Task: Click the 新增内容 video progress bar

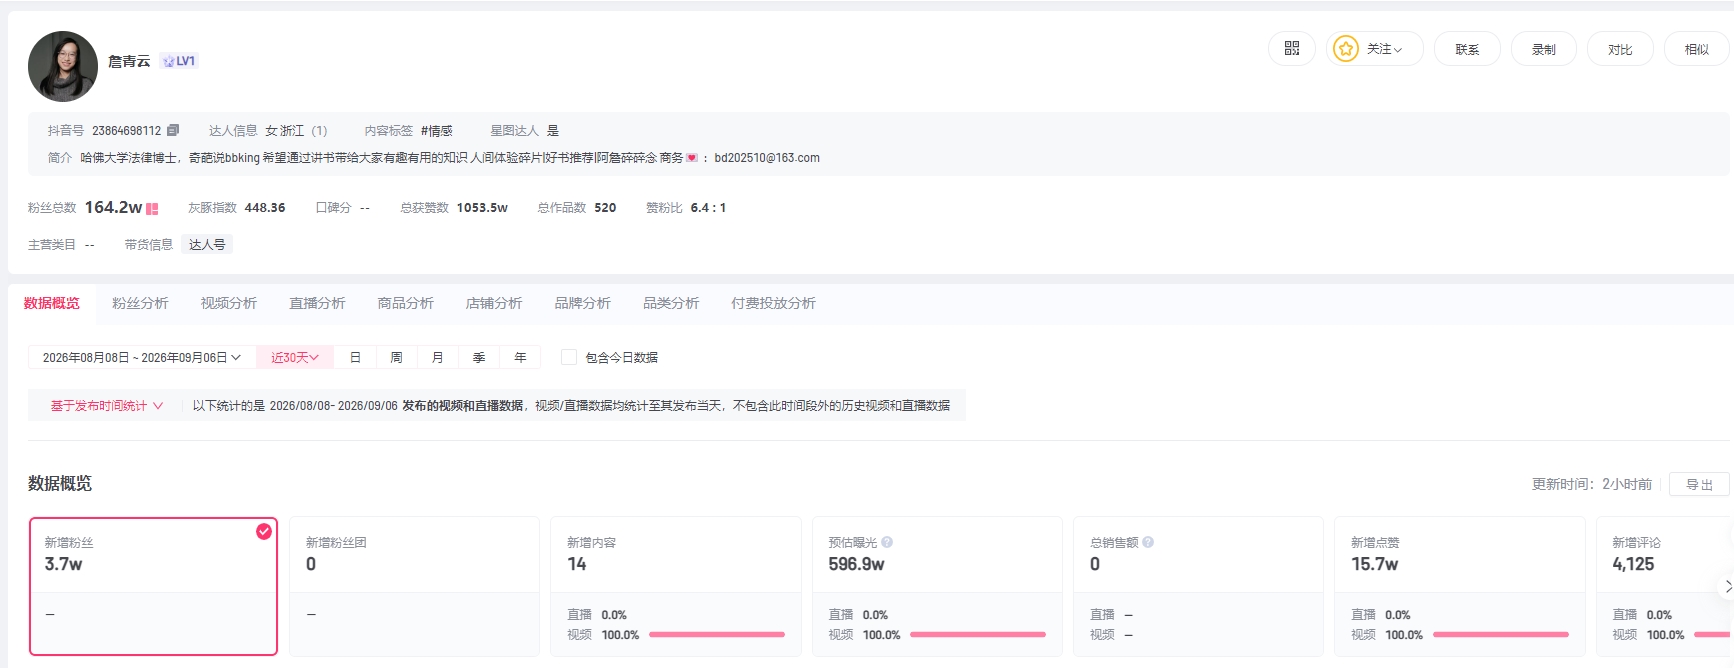Action: (x=717, y=635)
